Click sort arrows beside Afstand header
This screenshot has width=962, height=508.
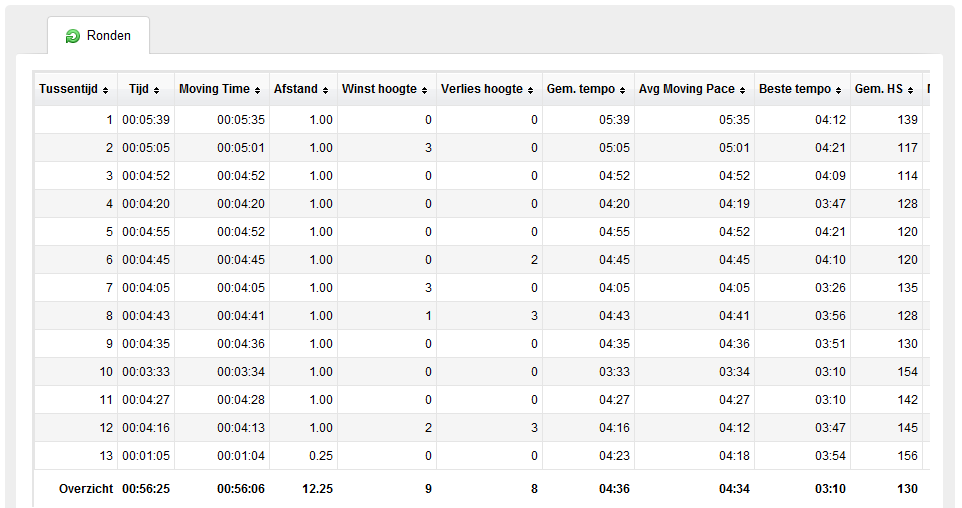pos(325,90)
